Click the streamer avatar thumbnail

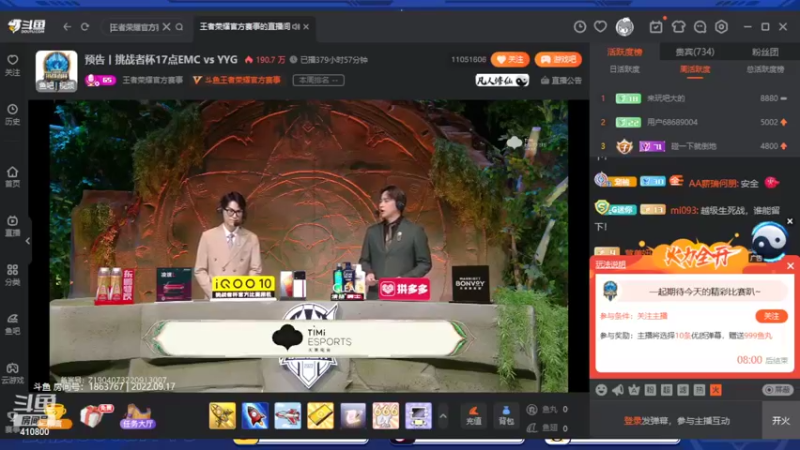(56, 71)
